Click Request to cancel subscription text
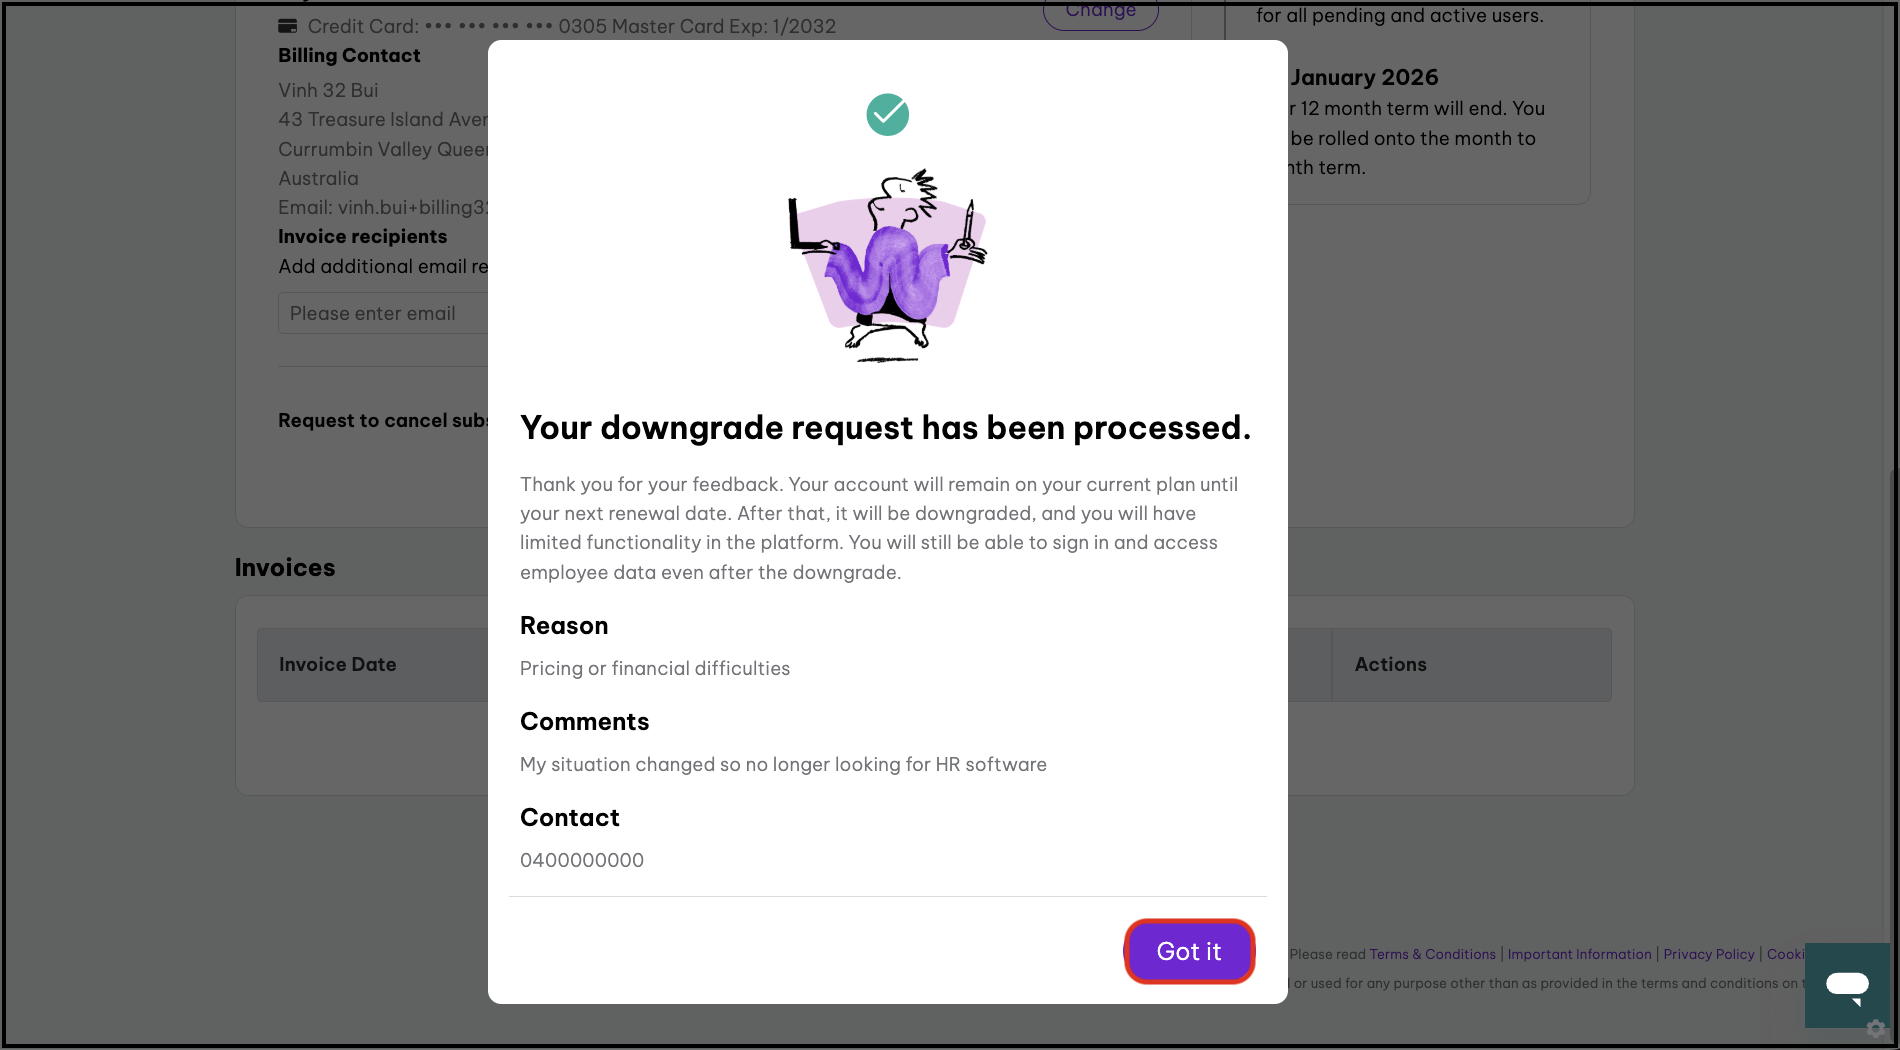This screenshot has width=1900, height=1050. click(x=383, y=421)
